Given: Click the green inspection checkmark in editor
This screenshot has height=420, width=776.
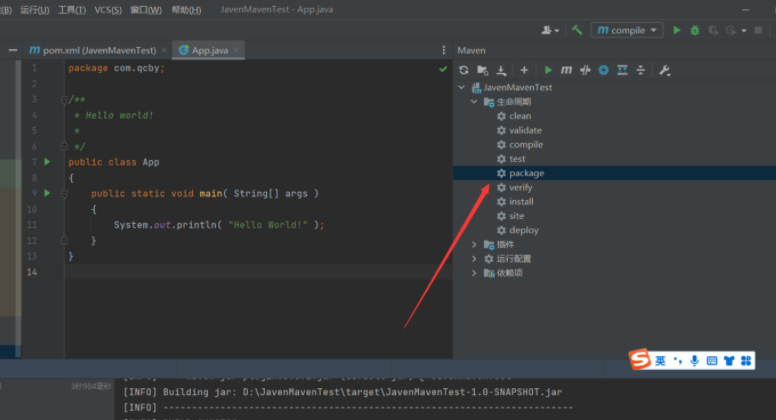Looking at the screenshot, I should tap(443, 69).
